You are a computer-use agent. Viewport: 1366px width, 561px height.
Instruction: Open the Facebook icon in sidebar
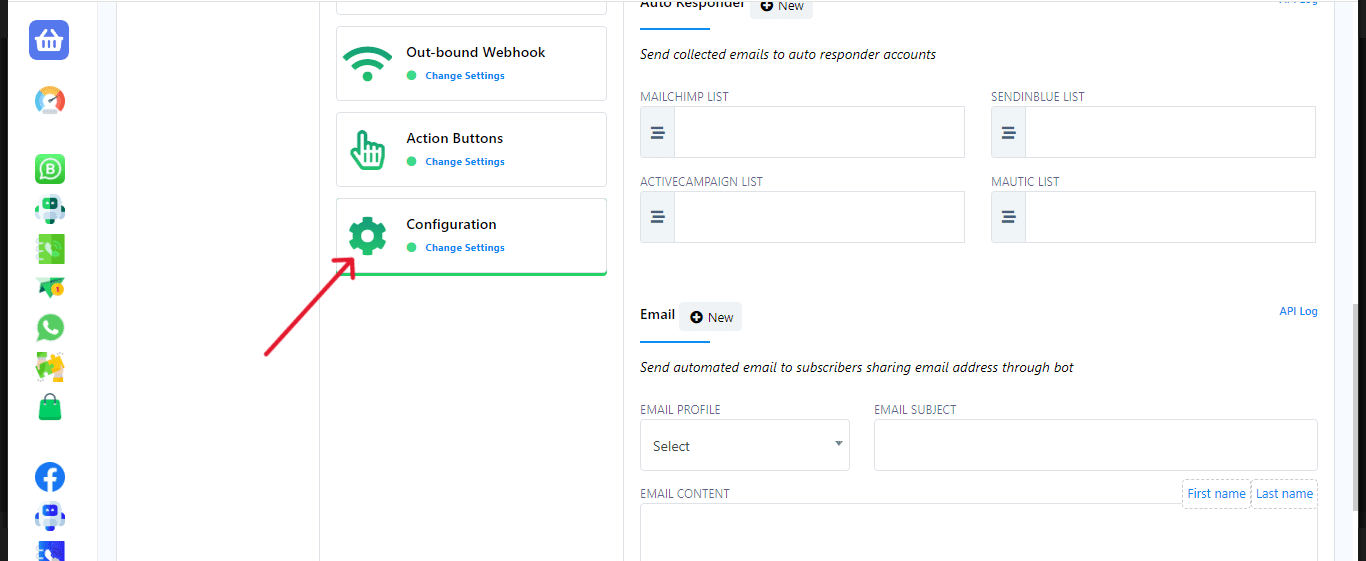click(50, 477)
